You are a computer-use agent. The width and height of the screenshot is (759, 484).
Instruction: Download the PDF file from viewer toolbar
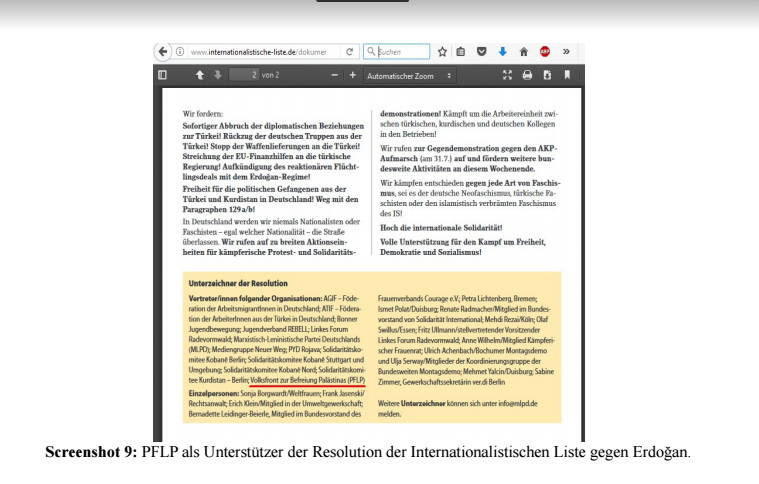[x=546, y=75]
